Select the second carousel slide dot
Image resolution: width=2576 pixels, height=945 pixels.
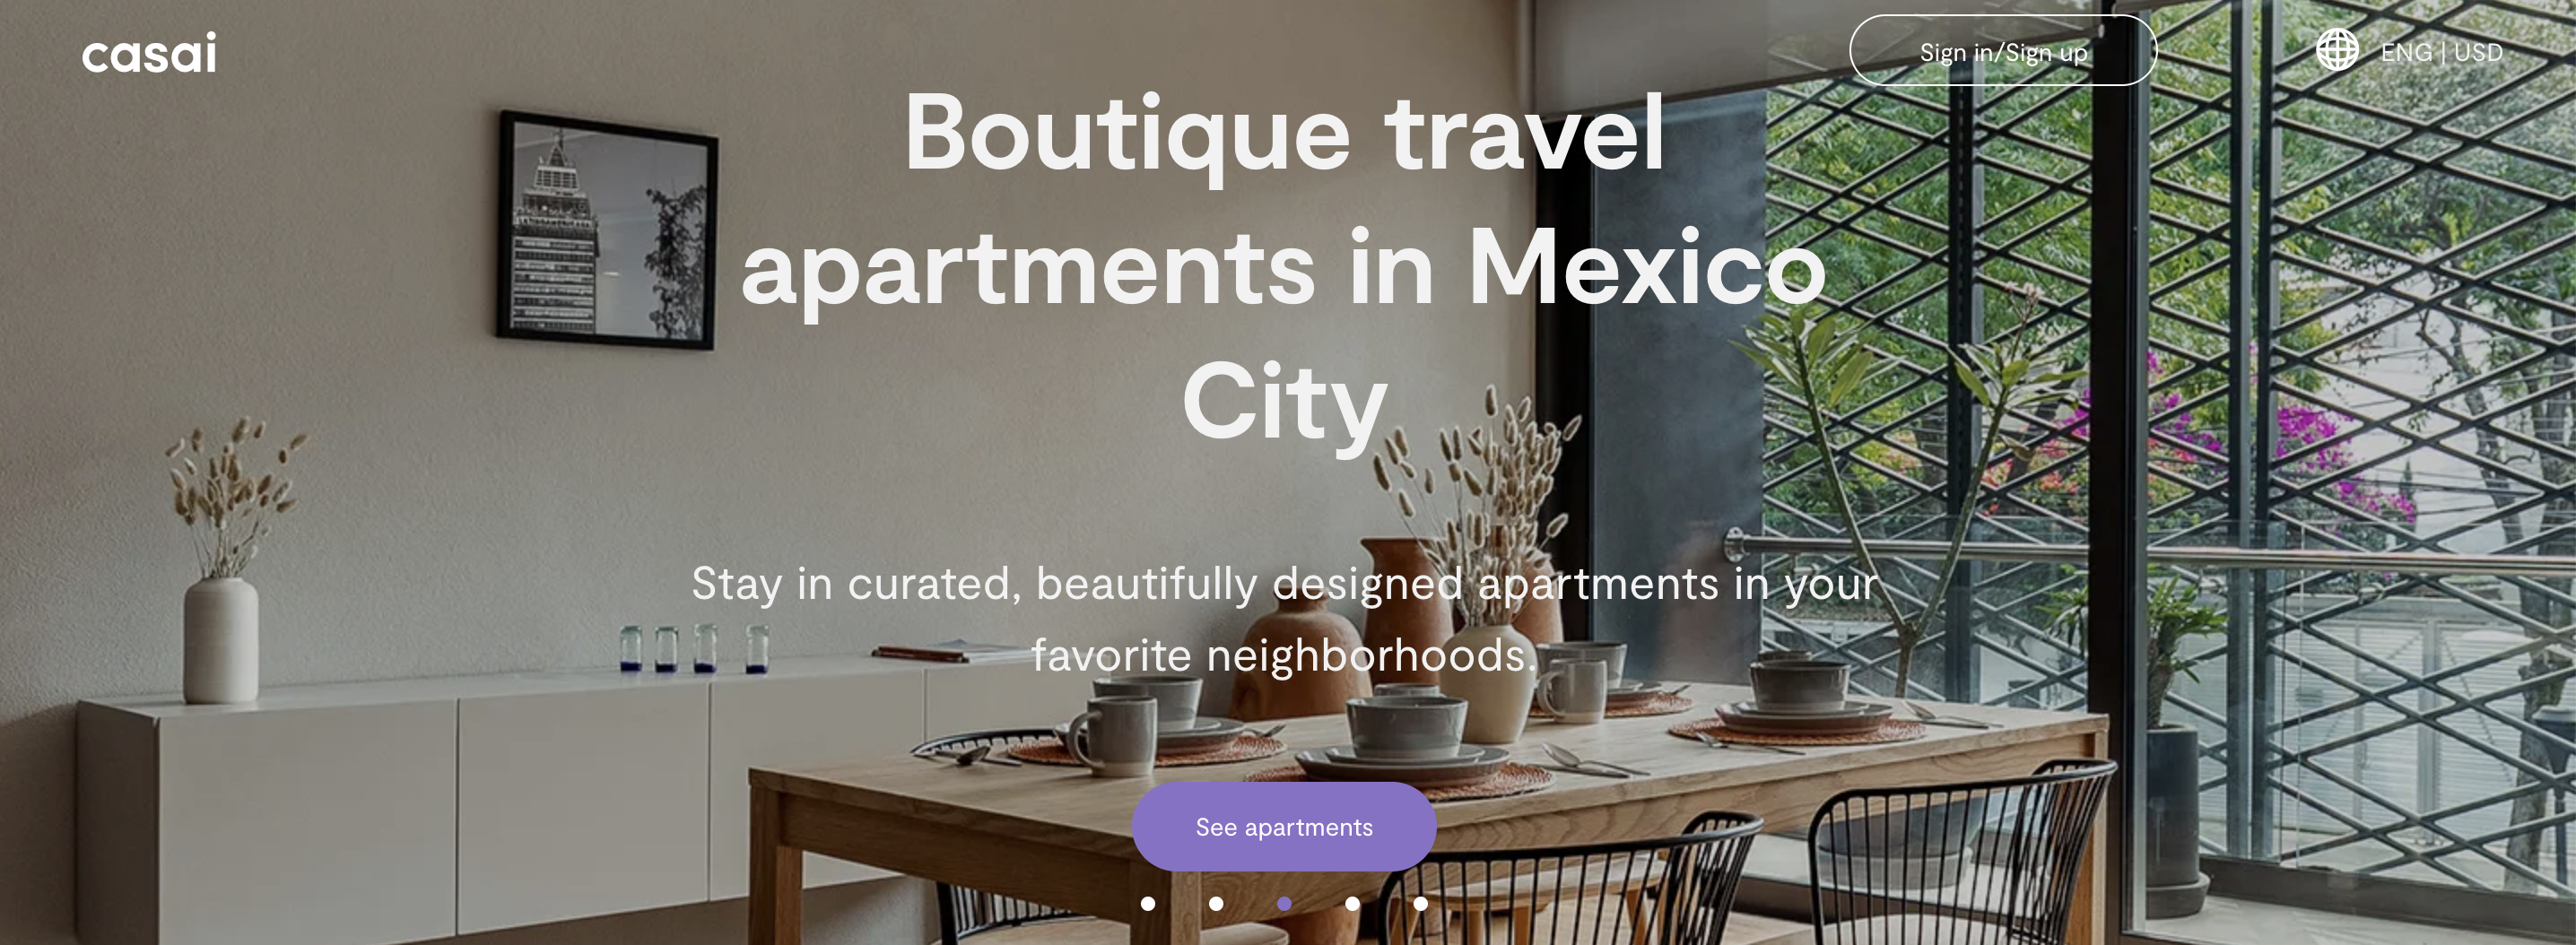[1216, 904]
